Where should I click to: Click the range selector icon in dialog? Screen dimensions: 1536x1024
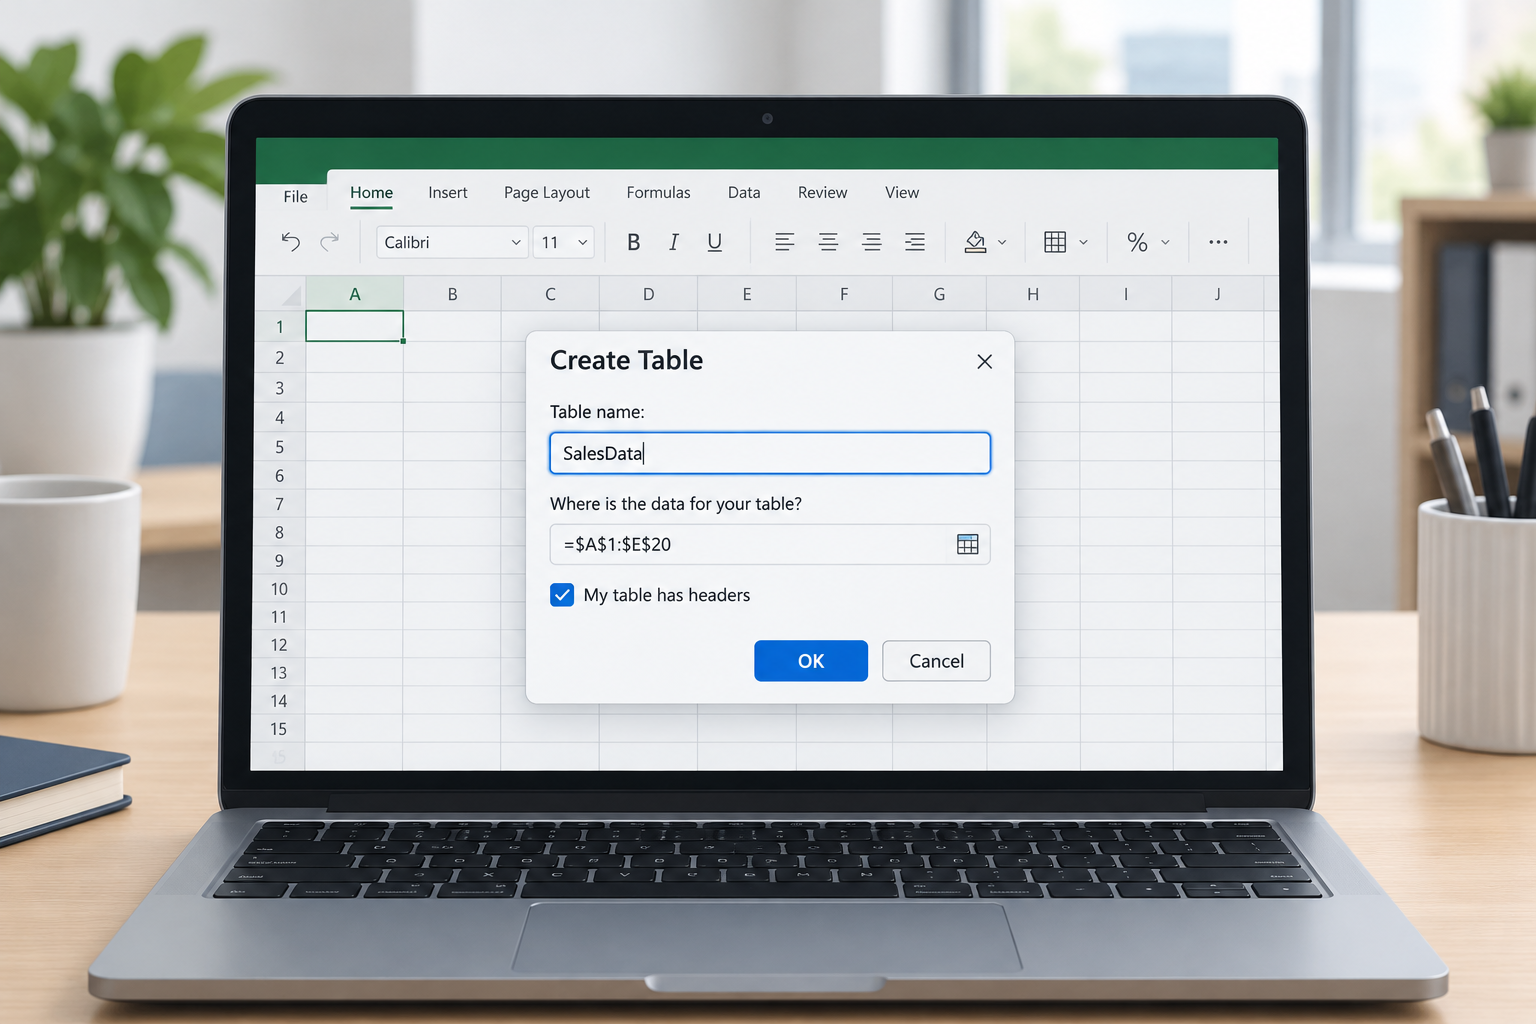(968, 544)
